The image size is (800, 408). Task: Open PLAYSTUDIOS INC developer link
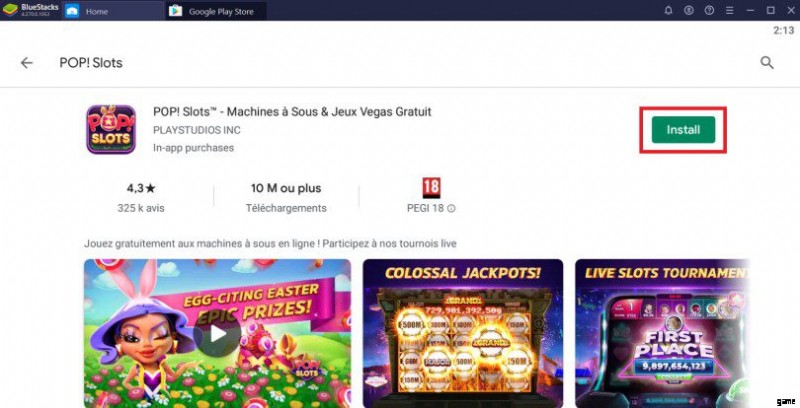coord(196,130)
